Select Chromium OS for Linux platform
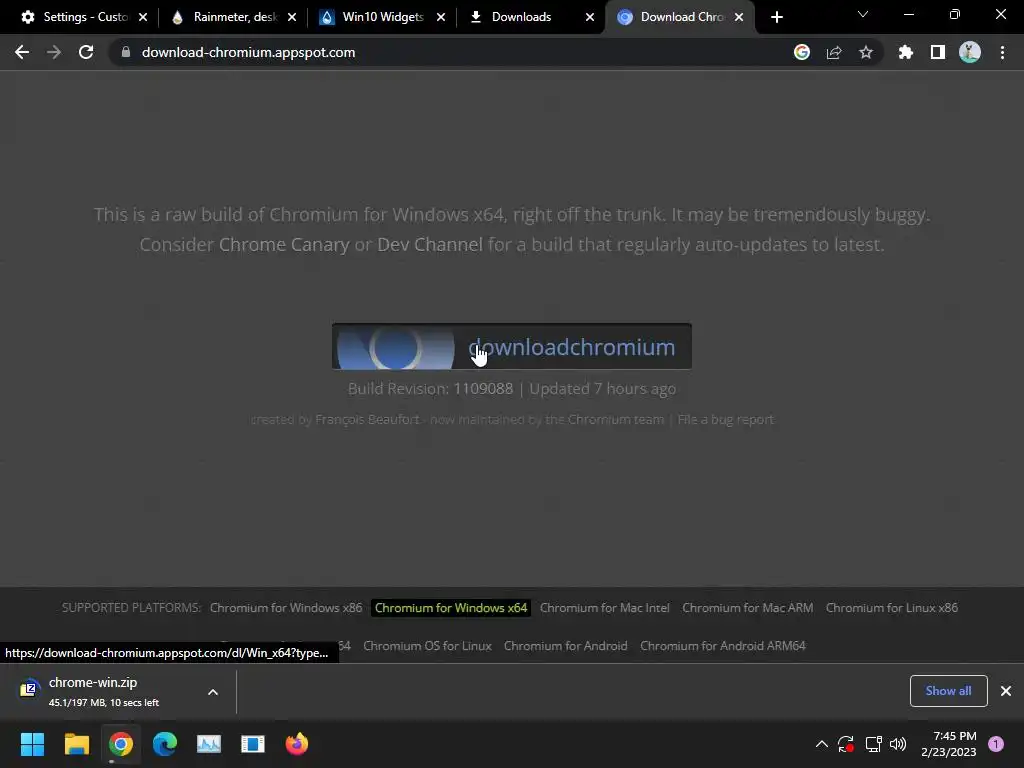This screenshot has height=768, width=1024. coord(427,646)
